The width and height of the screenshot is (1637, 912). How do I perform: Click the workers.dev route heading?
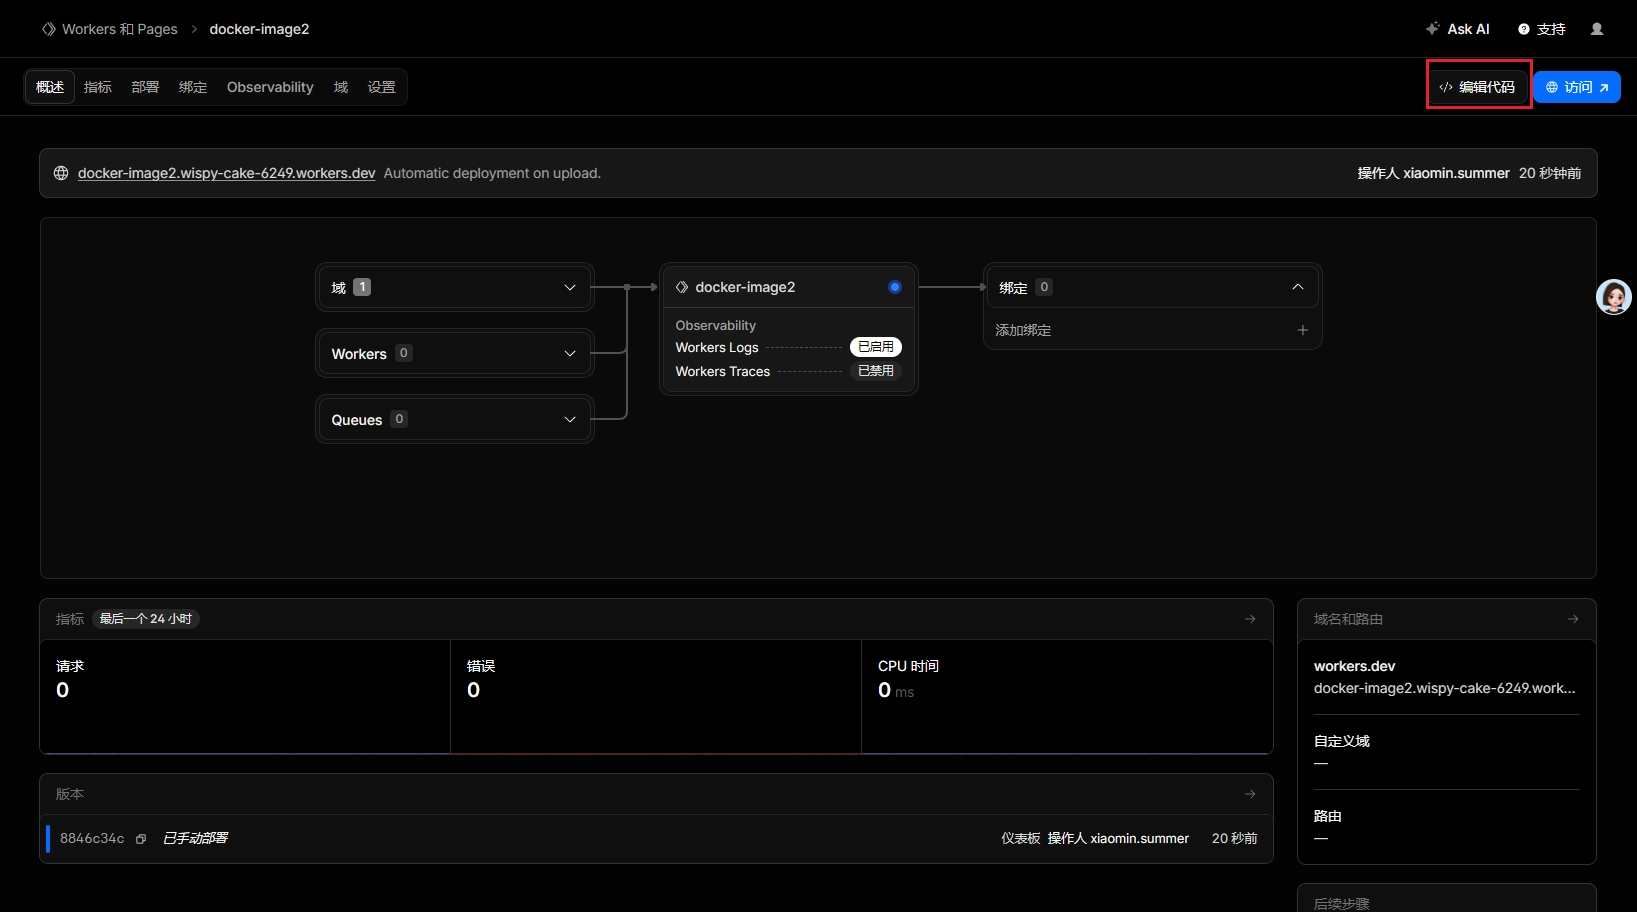1354,666
